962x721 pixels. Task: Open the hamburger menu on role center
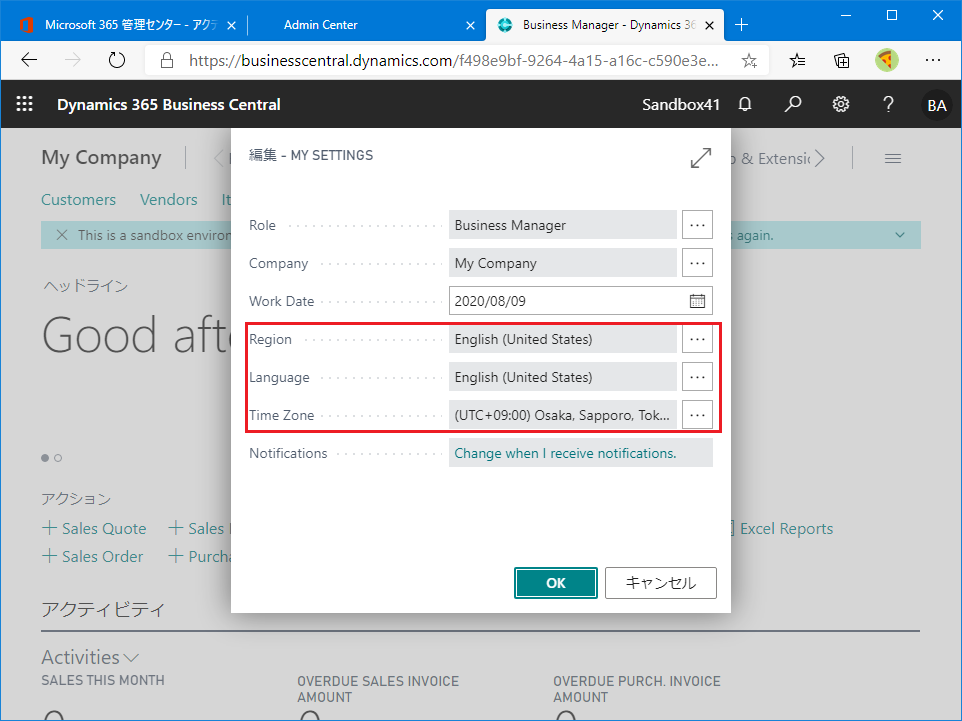(893, 159)
